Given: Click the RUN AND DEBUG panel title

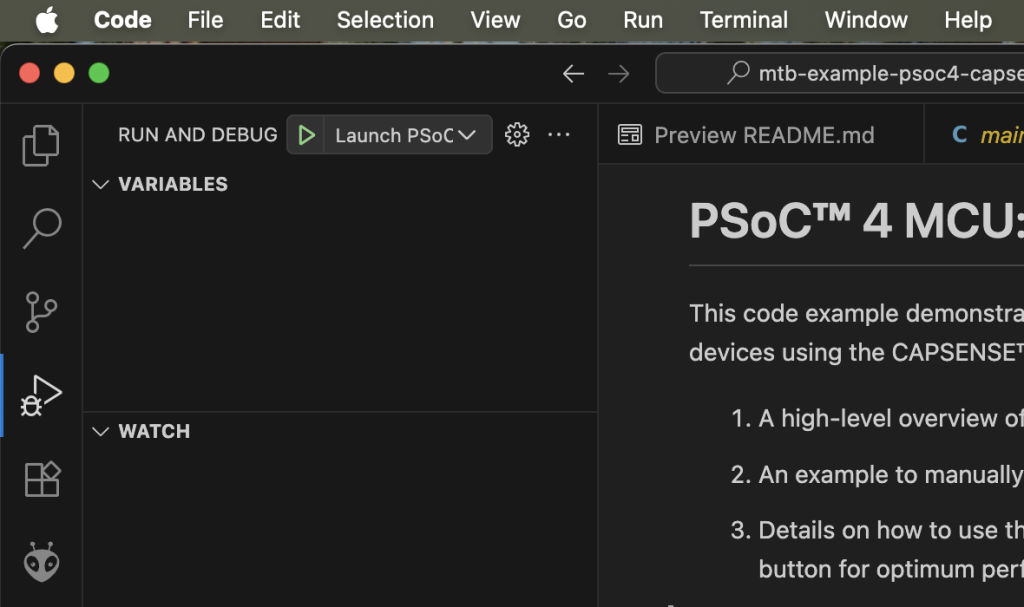Looking at the screenshot, I should click(198, 135).
